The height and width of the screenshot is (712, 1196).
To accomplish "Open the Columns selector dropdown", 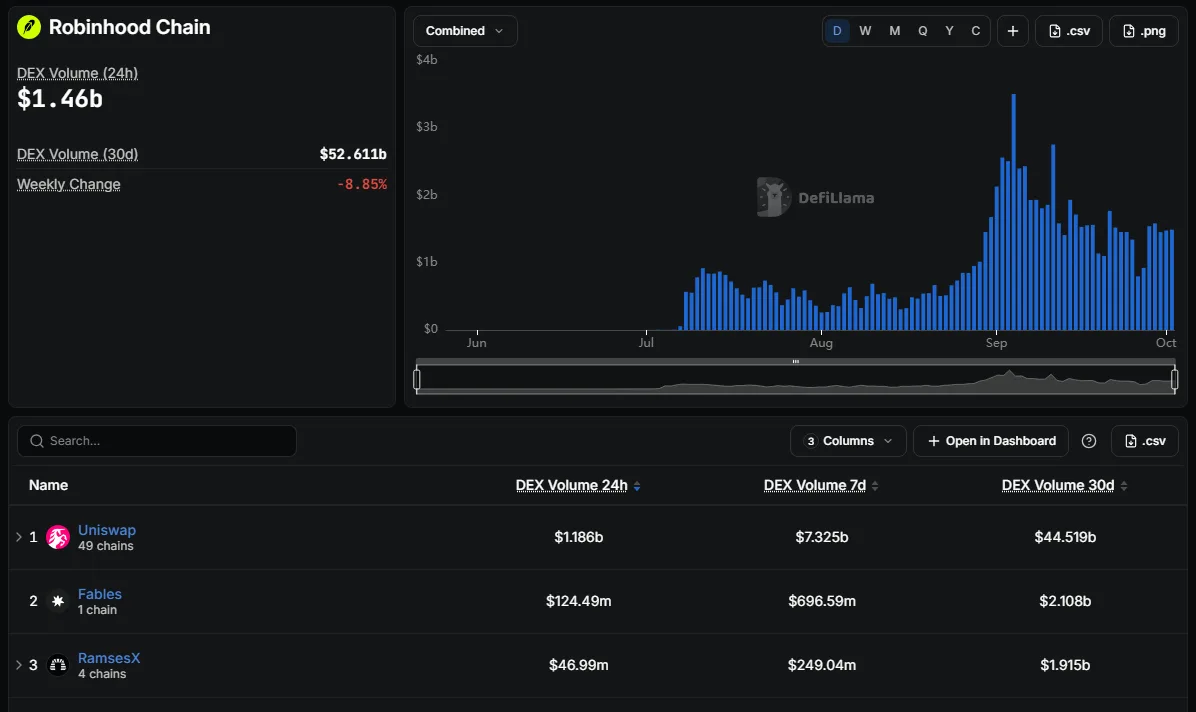I will tap(848, 441).
